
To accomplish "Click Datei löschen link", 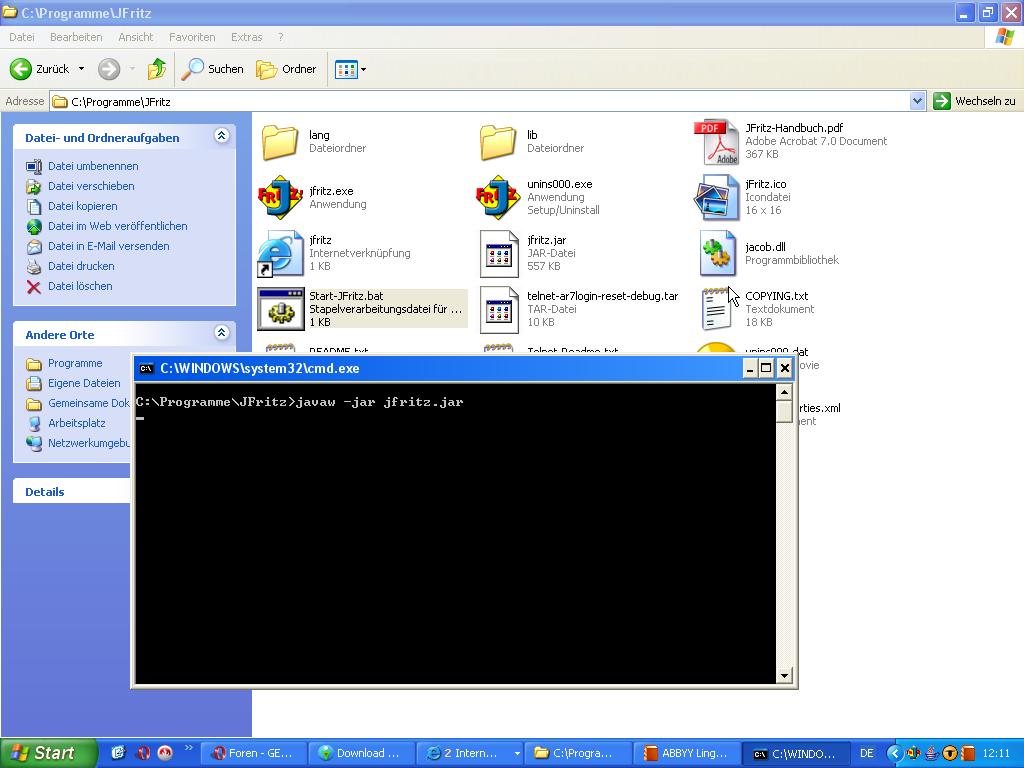I will [x=80, y=286].
